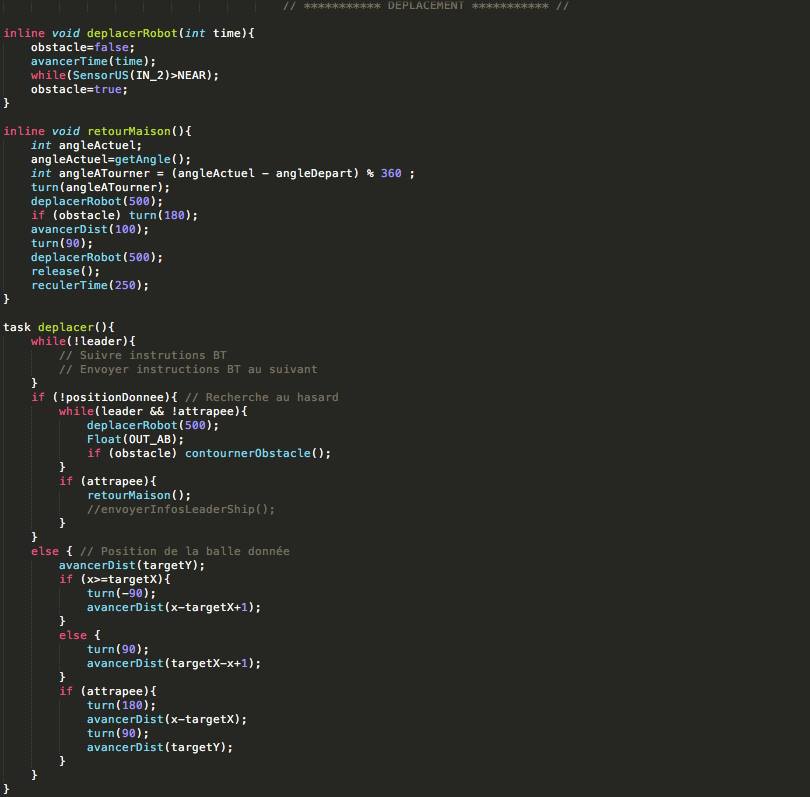The image size is (810, 797).
Task: Click the 'turn(angleATourner);' line
Action: (x=100, y=187)
